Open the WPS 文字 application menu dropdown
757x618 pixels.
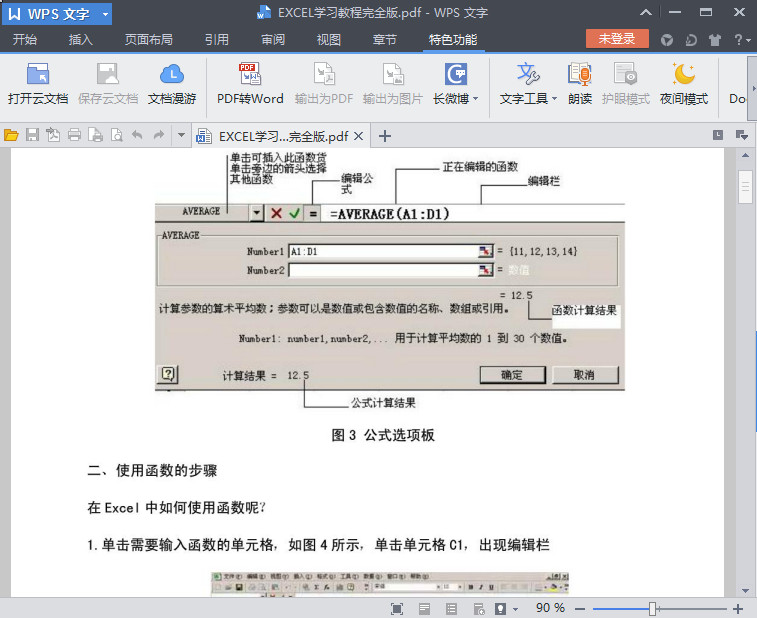pyautogui.click(x=105, y=14)
